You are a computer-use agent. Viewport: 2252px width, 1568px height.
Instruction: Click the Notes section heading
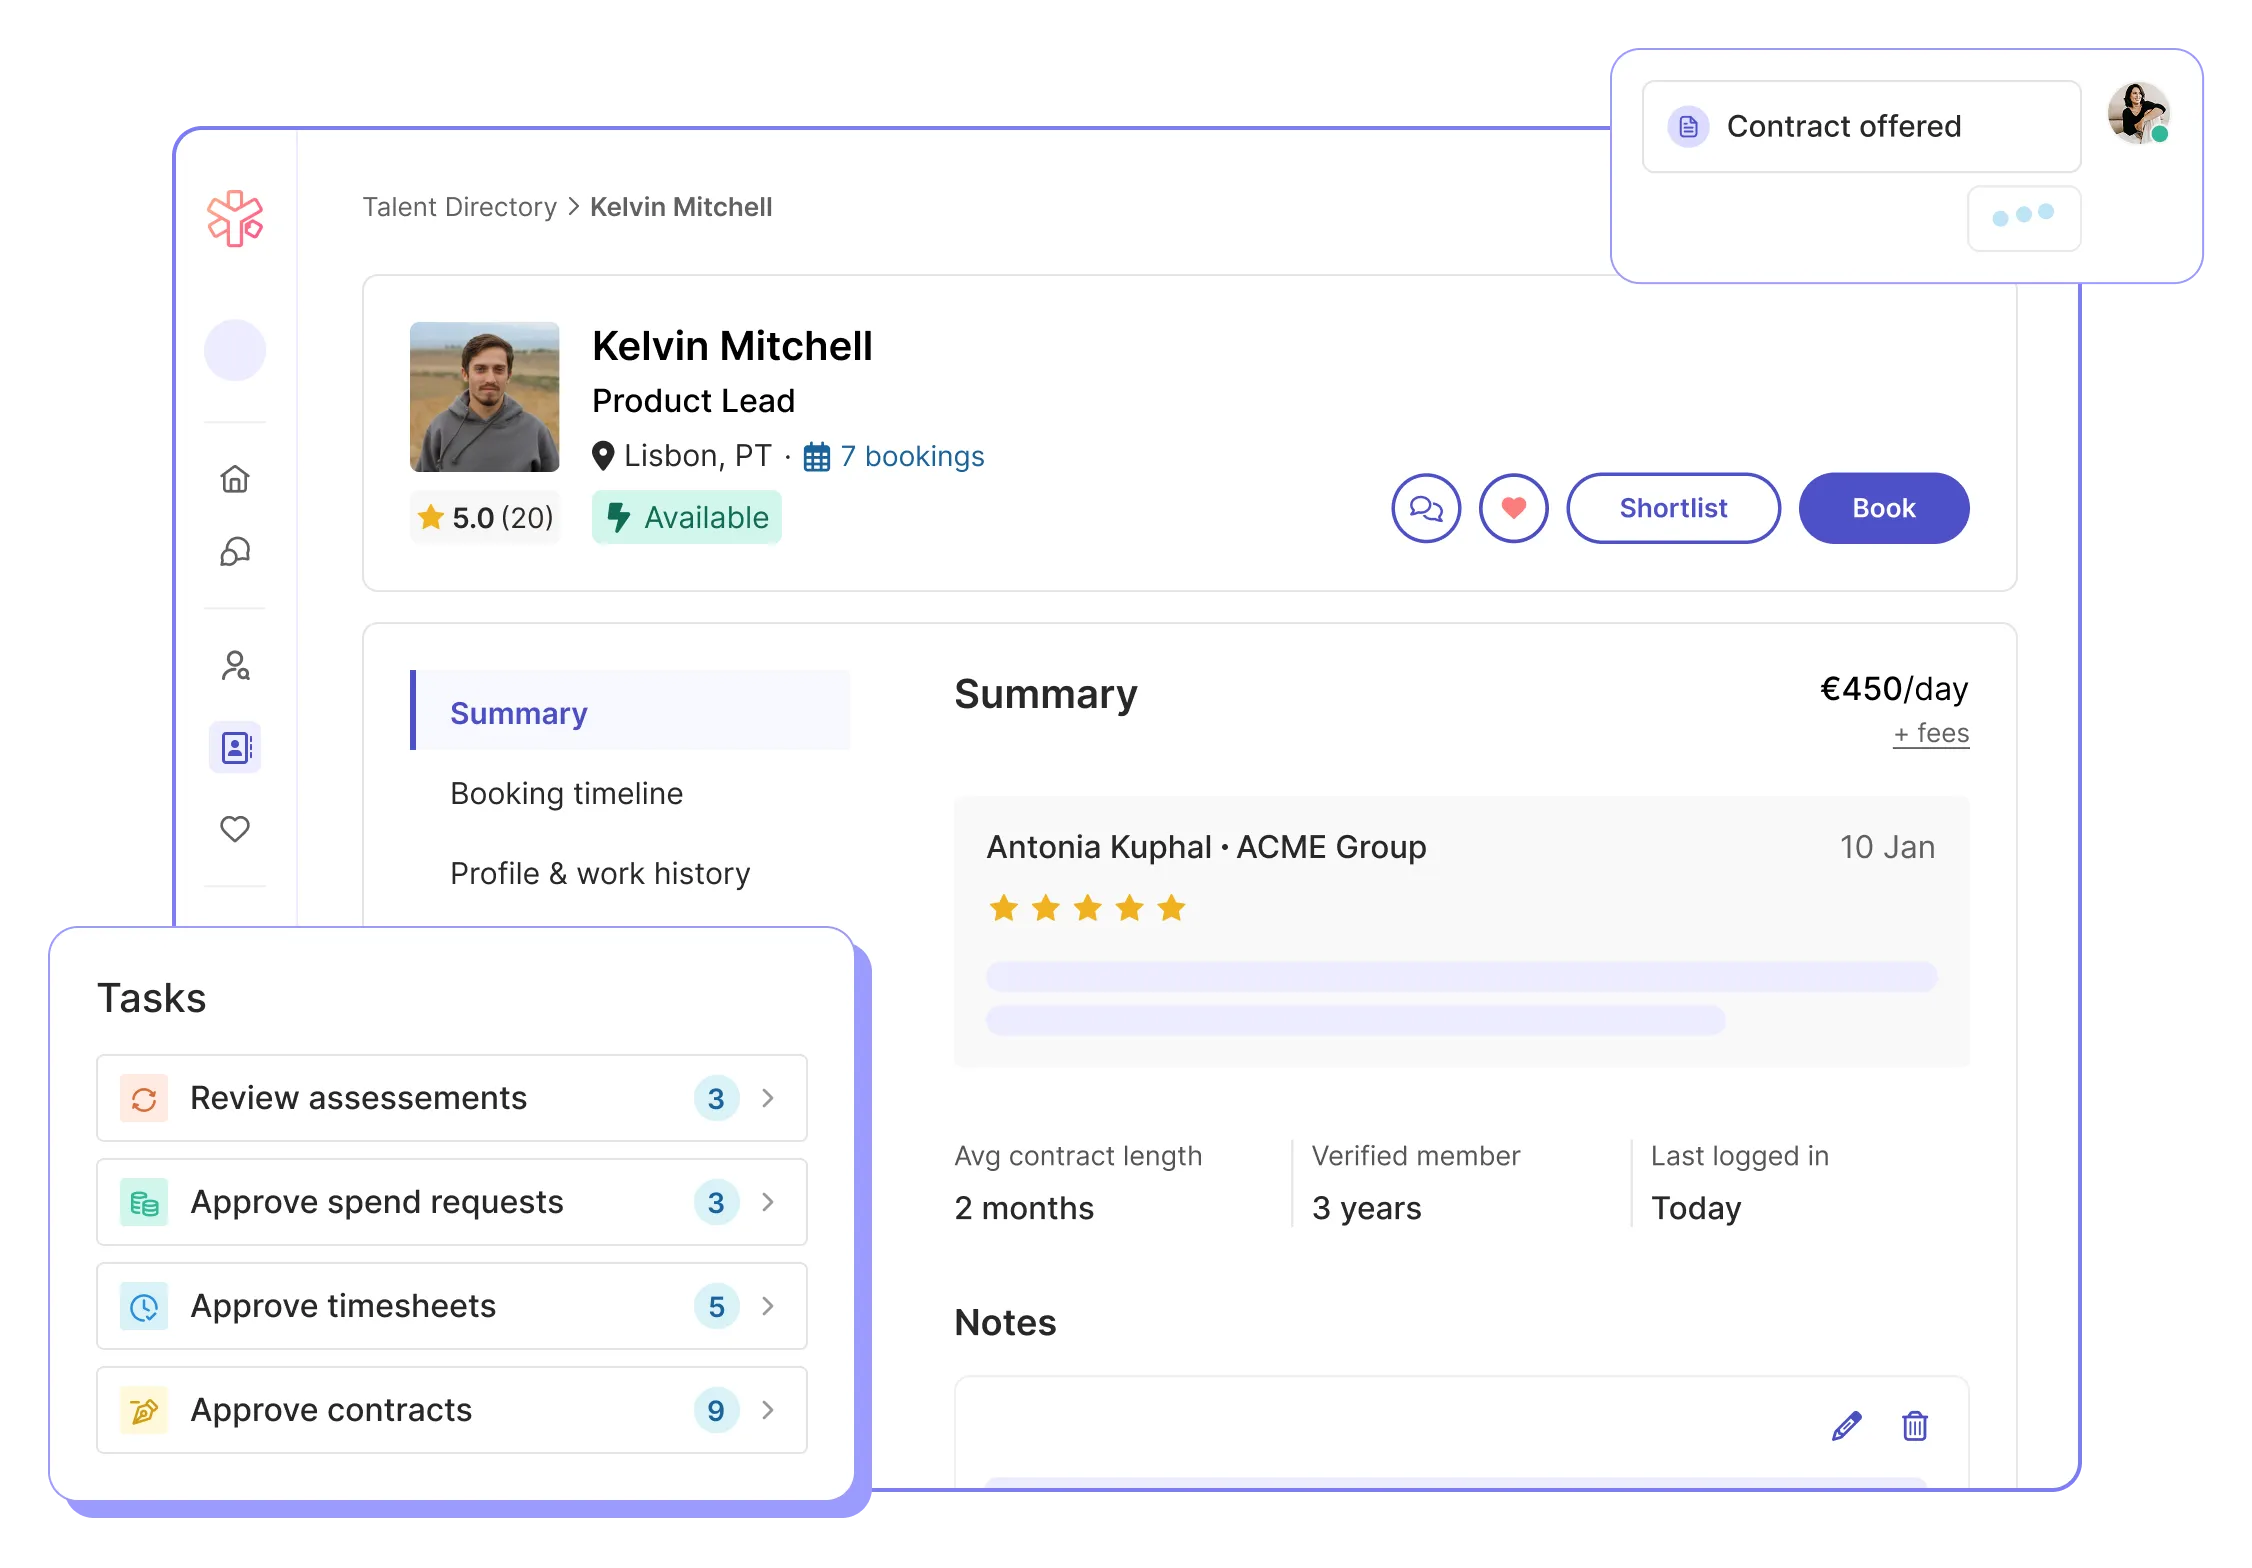pos(1005,1323)
